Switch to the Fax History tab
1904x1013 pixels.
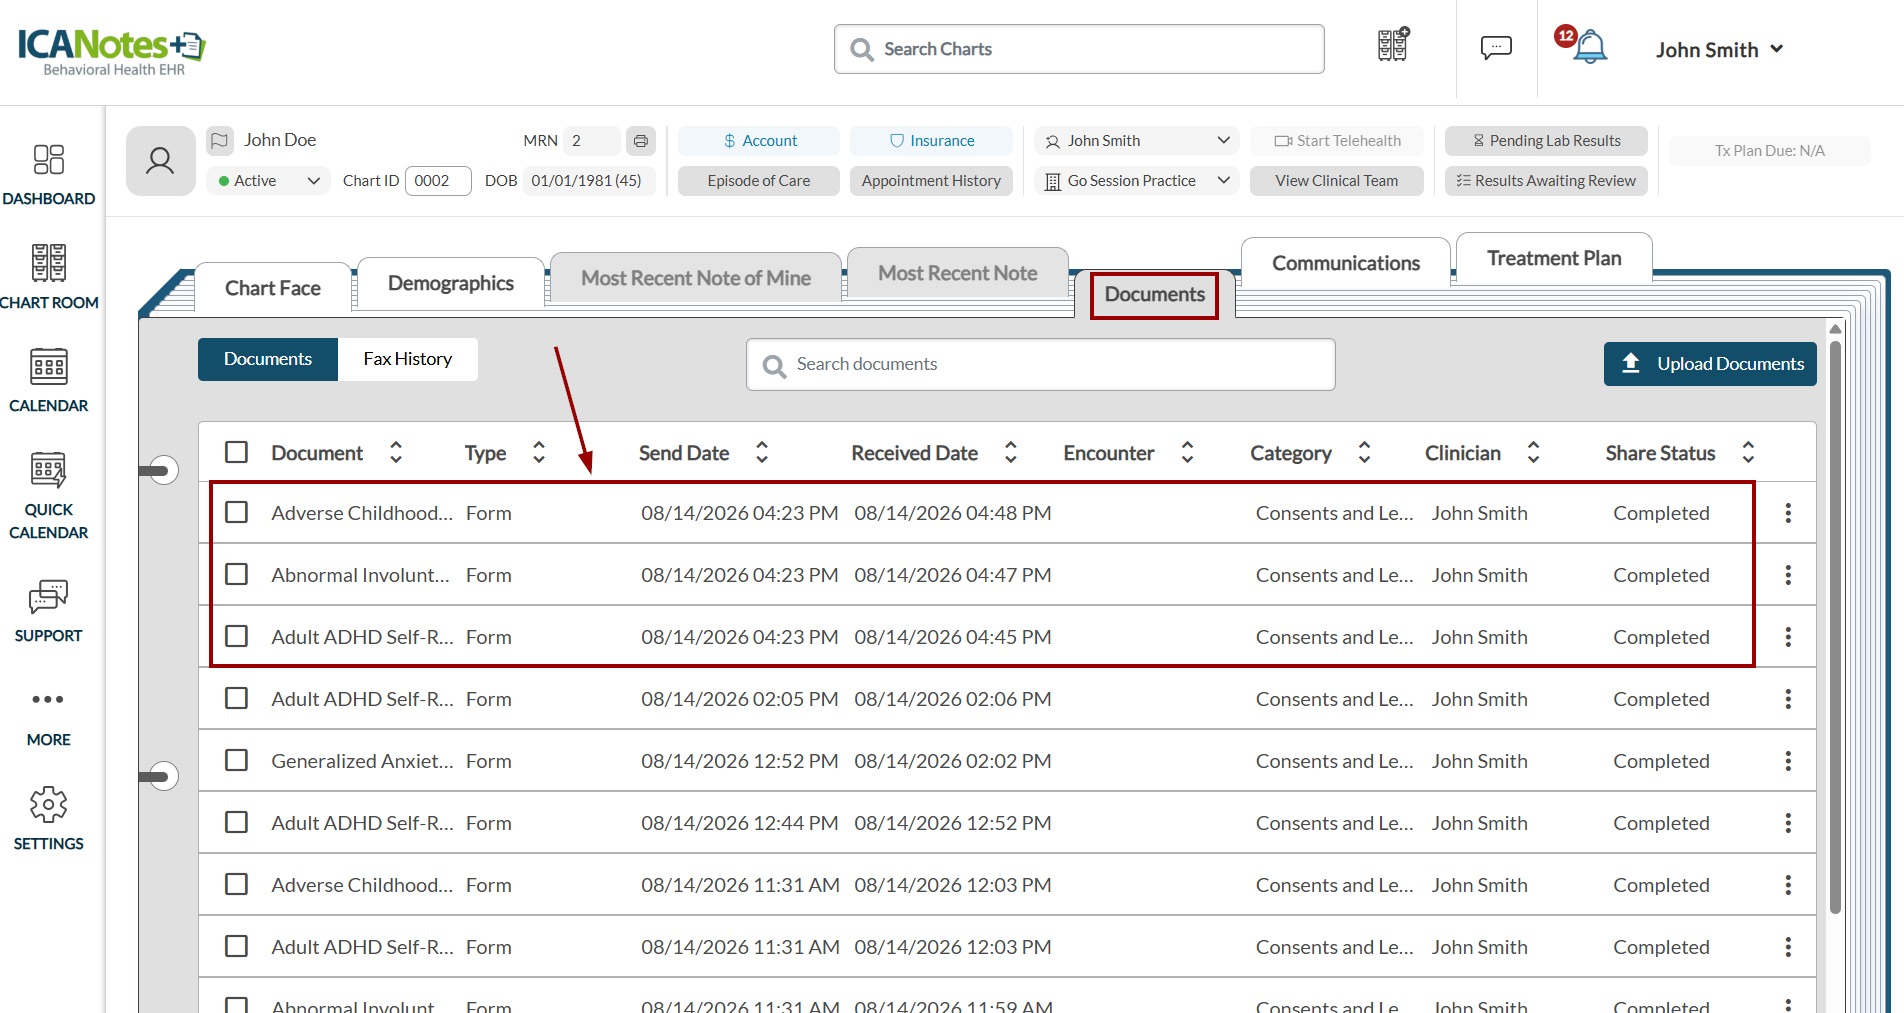[x=408, y=359]
